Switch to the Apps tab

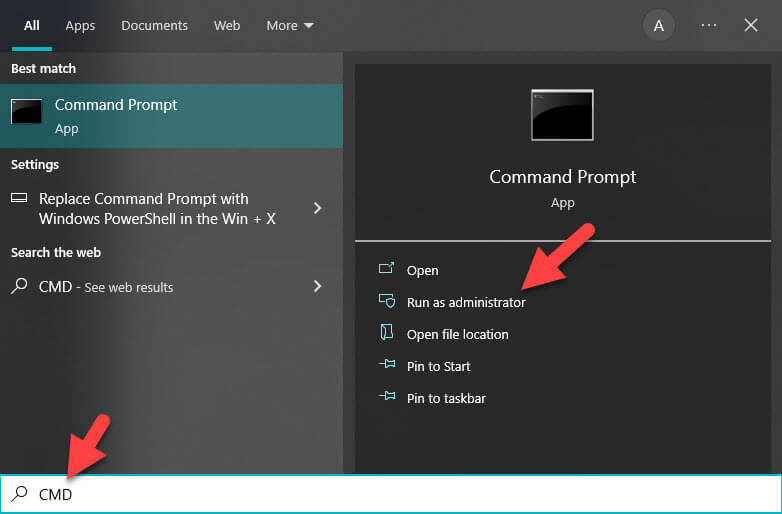[80, 26]
